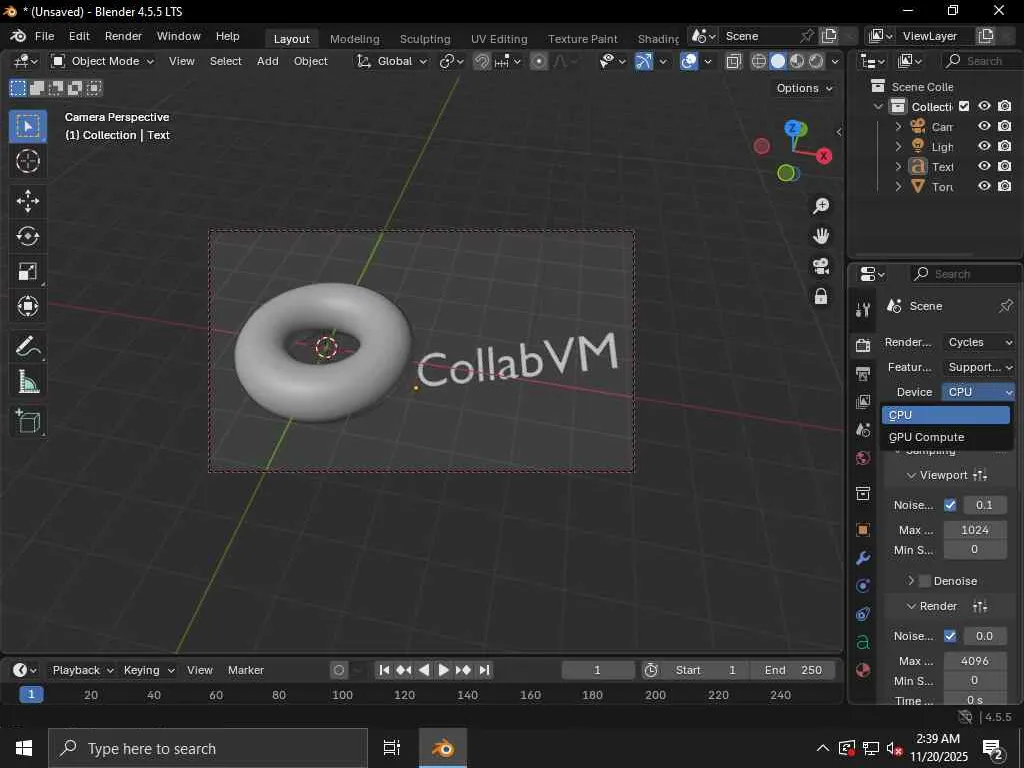Jump to the timeline end frame
Screen dimensions: 1024x768
click(x=484, y=670)
